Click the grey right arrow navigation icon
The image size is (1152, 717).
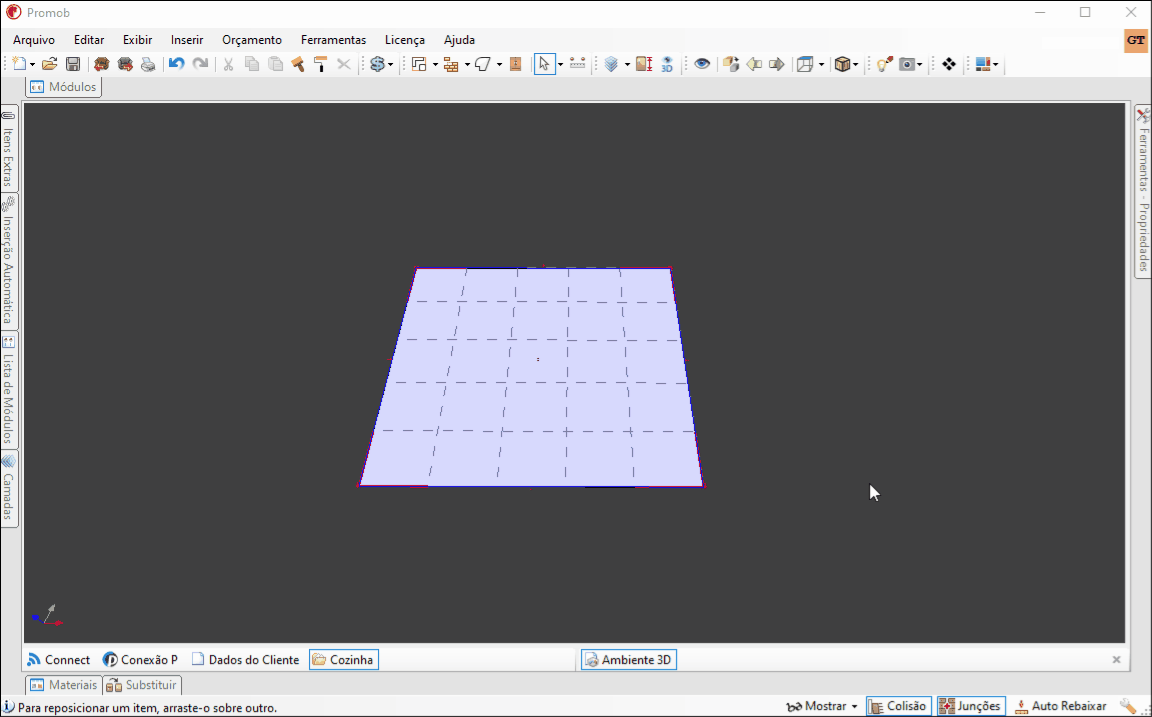pos(777,64)
